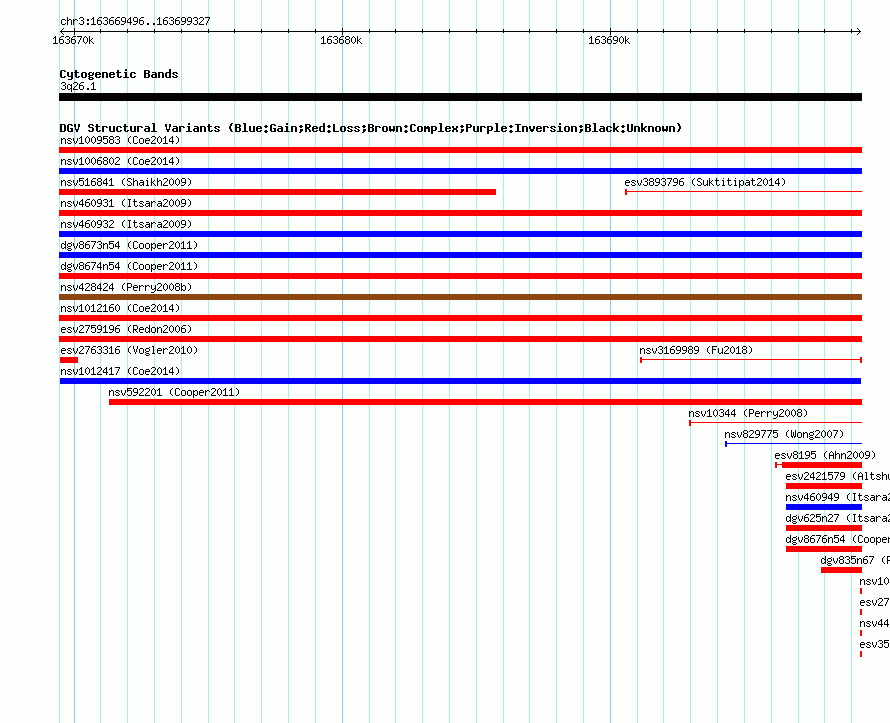Click the esv3893796 (Suktitipat2014) label
This screenshot has height=723, width=890.
pos(705,182)
